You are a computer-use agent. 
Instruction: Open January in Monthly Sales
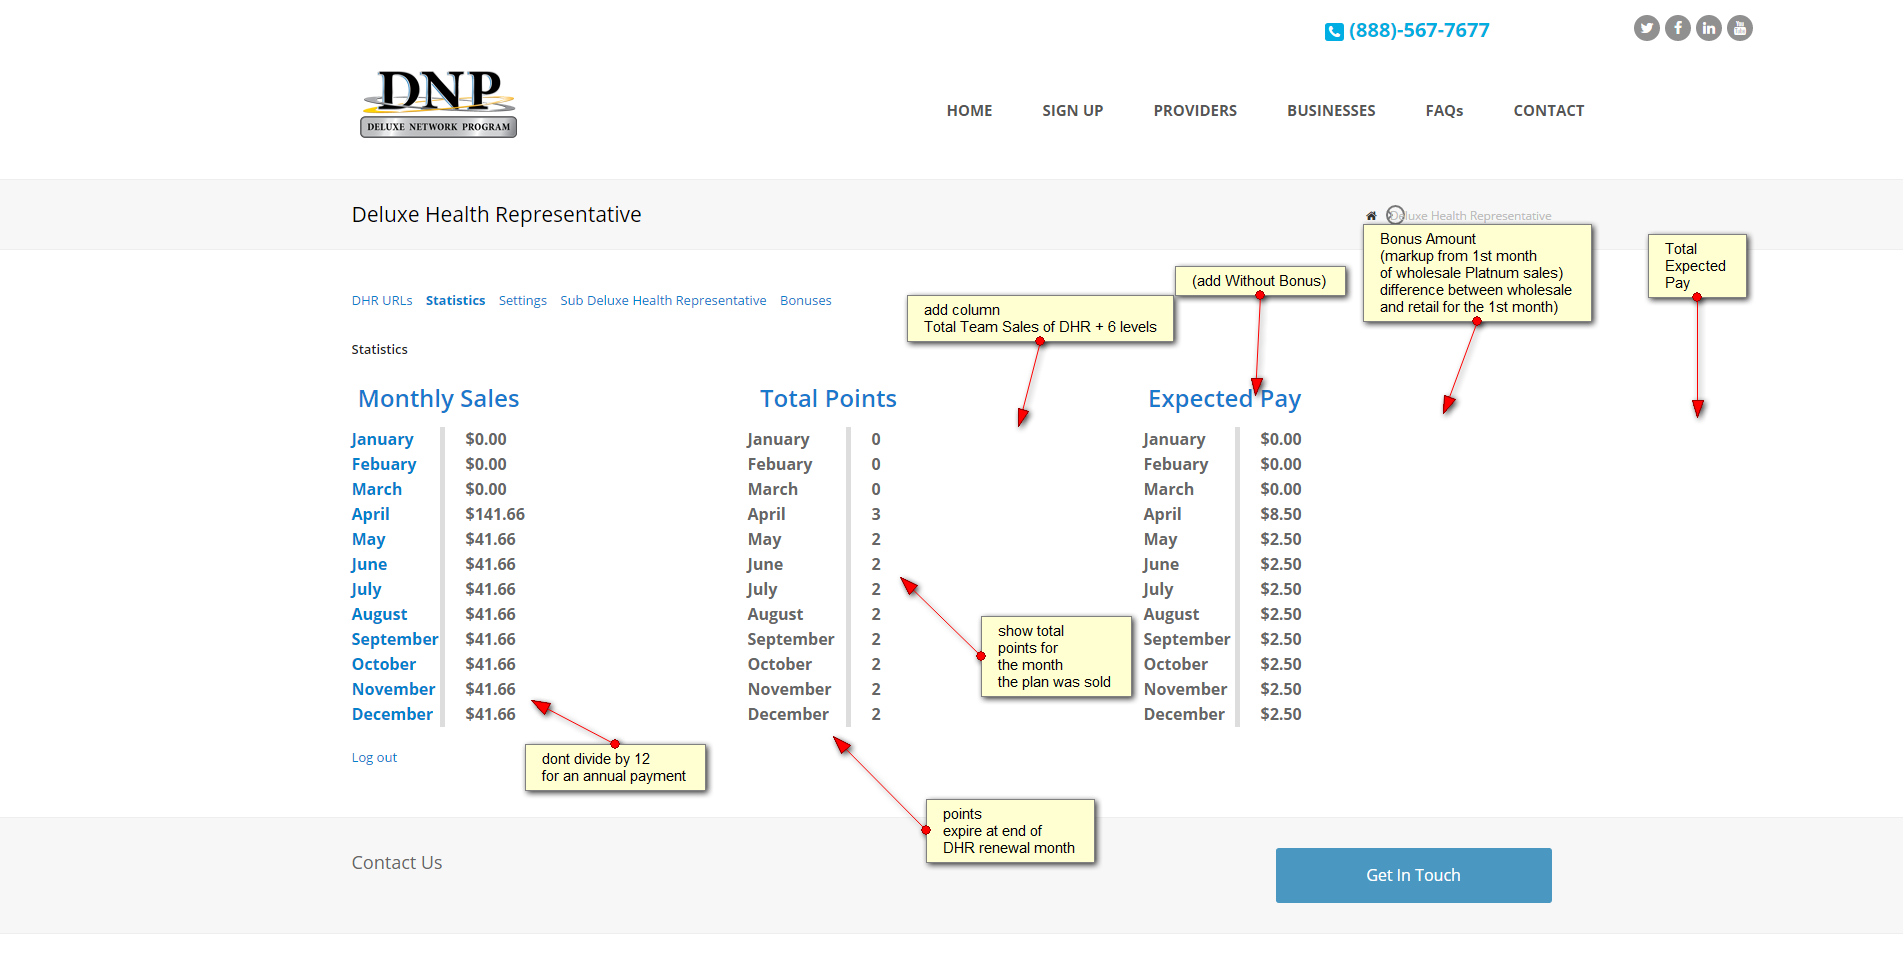[x=382, y=440]
